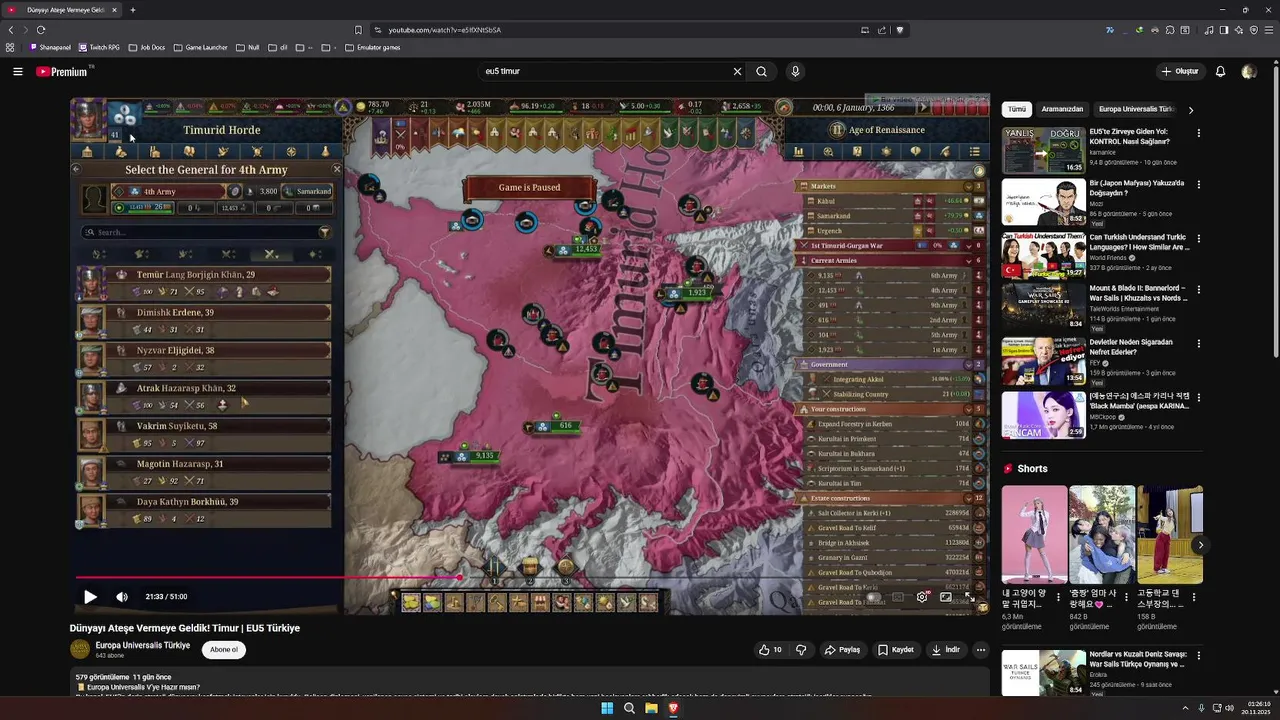Save video with the Kaydet button
Screen dimensions: 1280x720
[x=896, y=650]
